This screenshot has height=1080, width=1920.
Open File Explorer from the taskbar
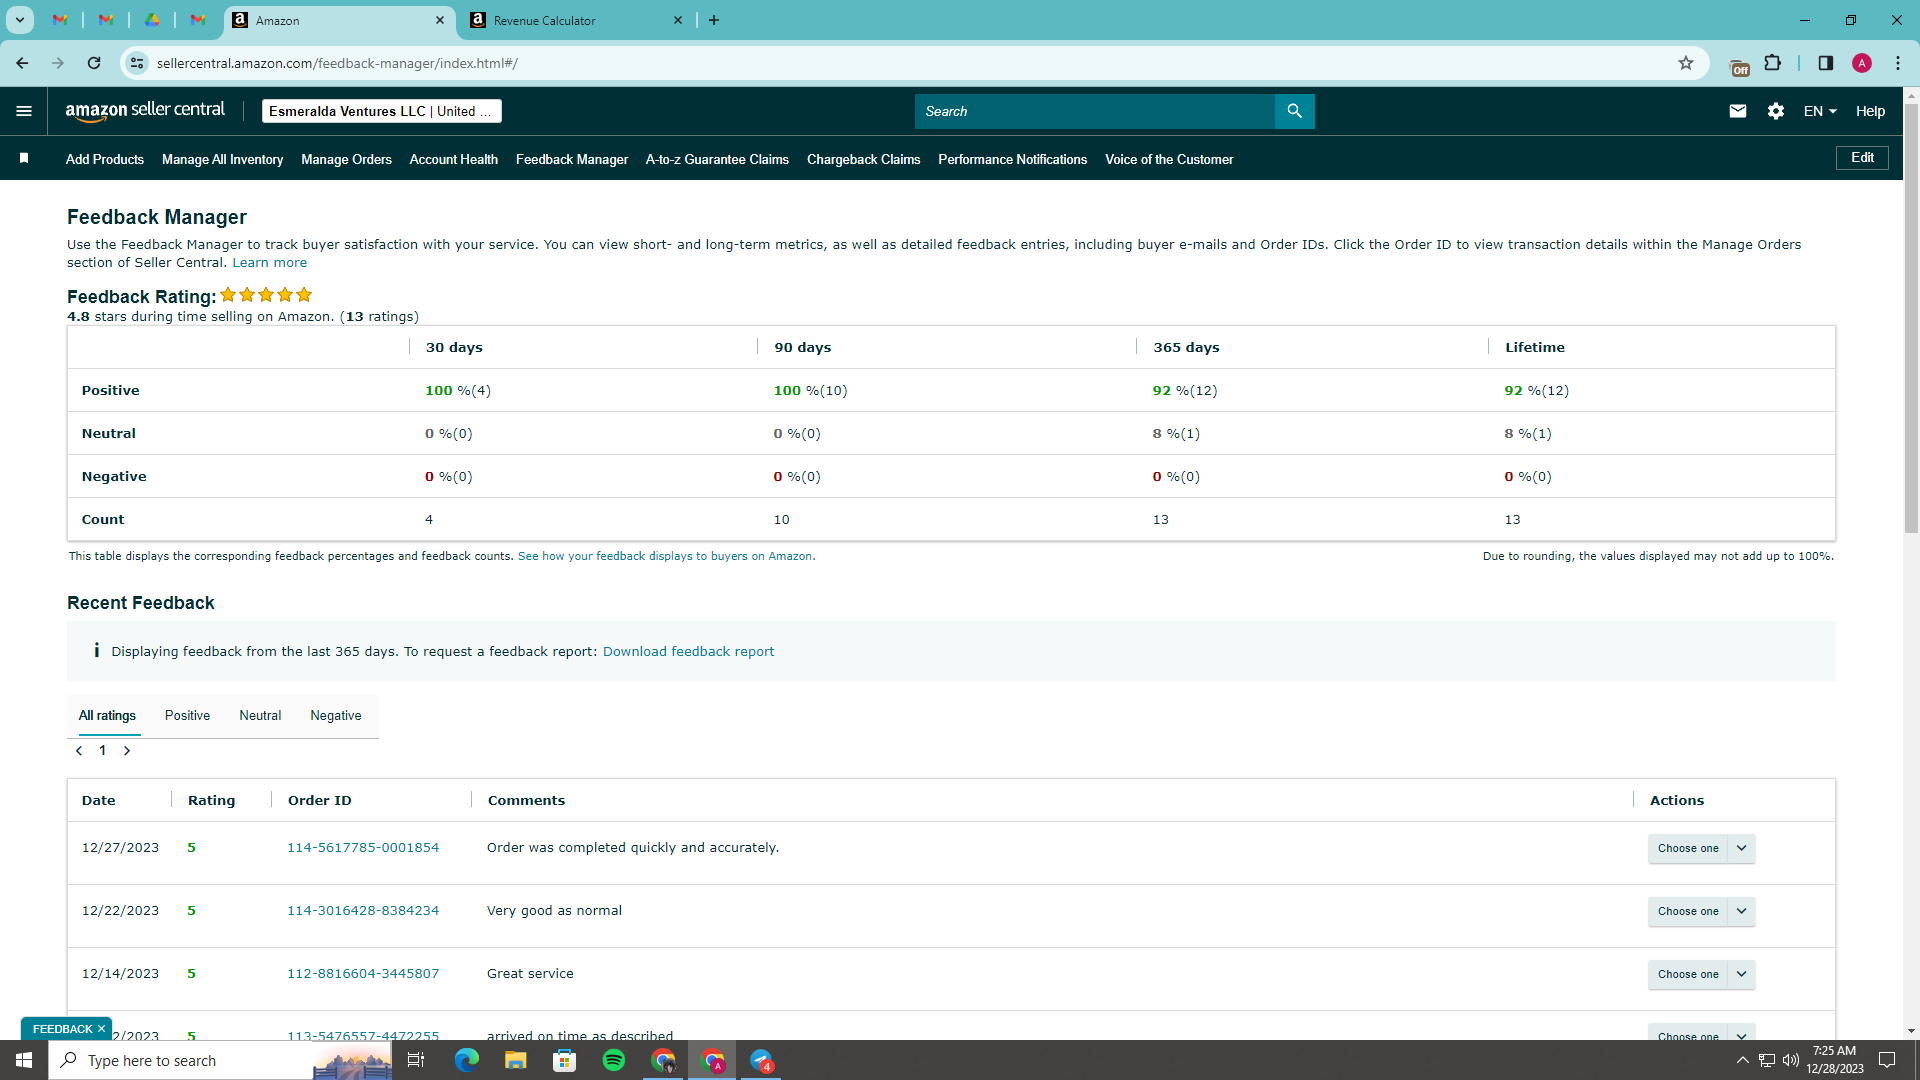pyautogui.click(x=516, y=1060)
